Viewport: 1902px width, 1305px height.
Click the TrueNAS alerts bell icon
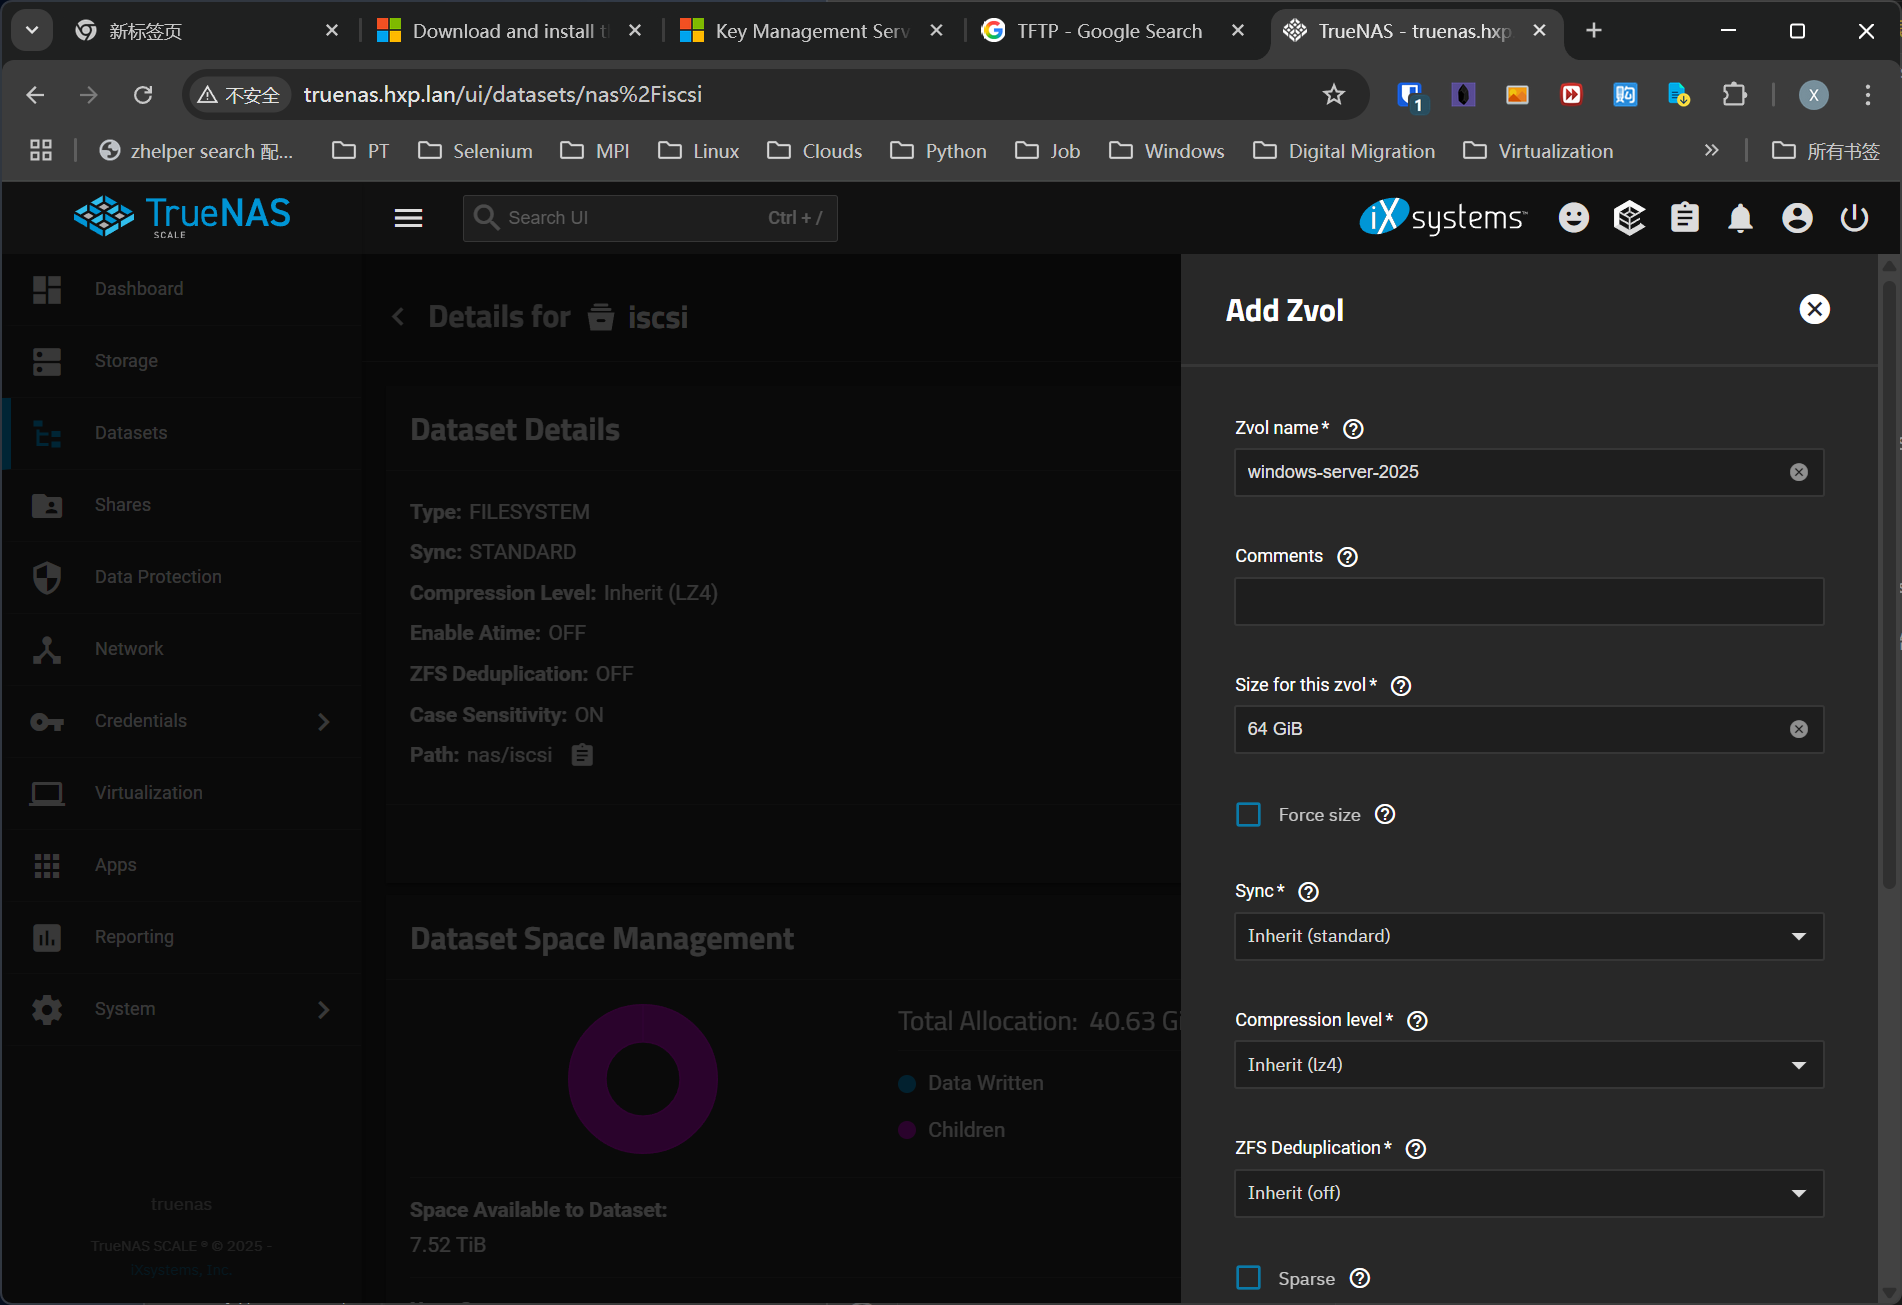coord(1740,218)
